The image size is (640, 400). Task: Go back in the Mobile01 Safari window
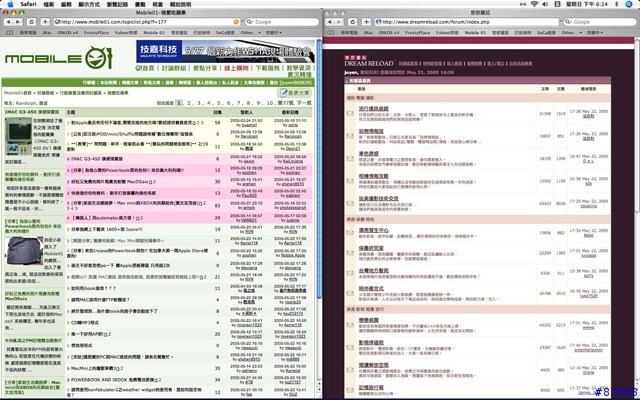pyautogui.click(x=9, y=22)
